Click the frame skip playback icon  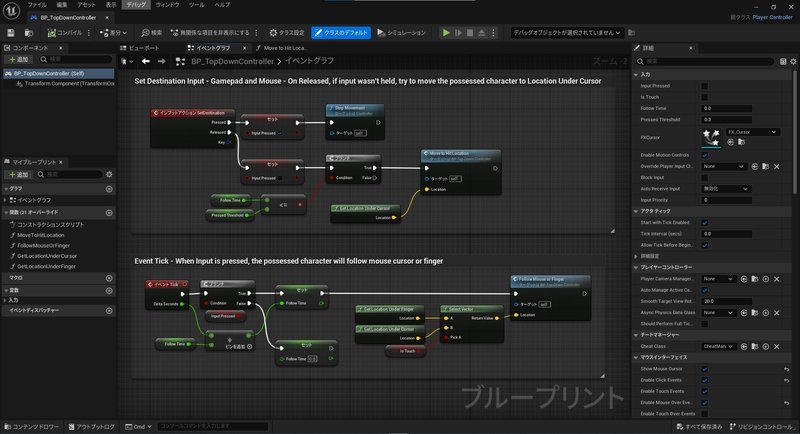[x=458, y=33]
